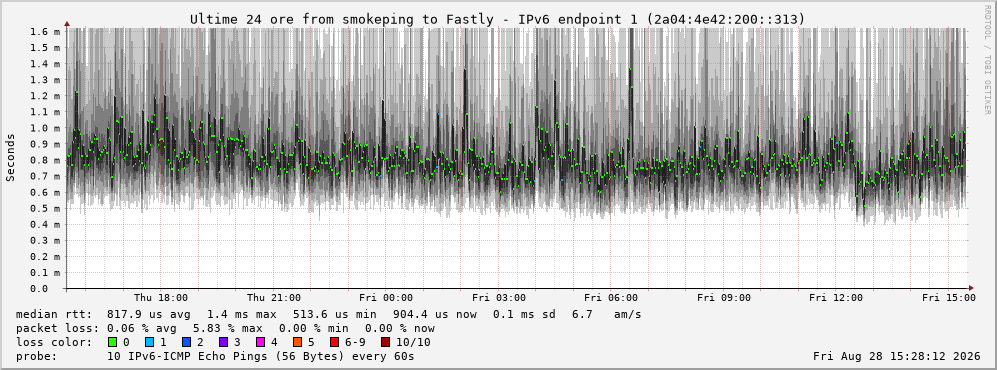The height and width of the screenshot is (370, 997).
Task: Click the red arrow at the x-axis end
Action: coord(971,288)
